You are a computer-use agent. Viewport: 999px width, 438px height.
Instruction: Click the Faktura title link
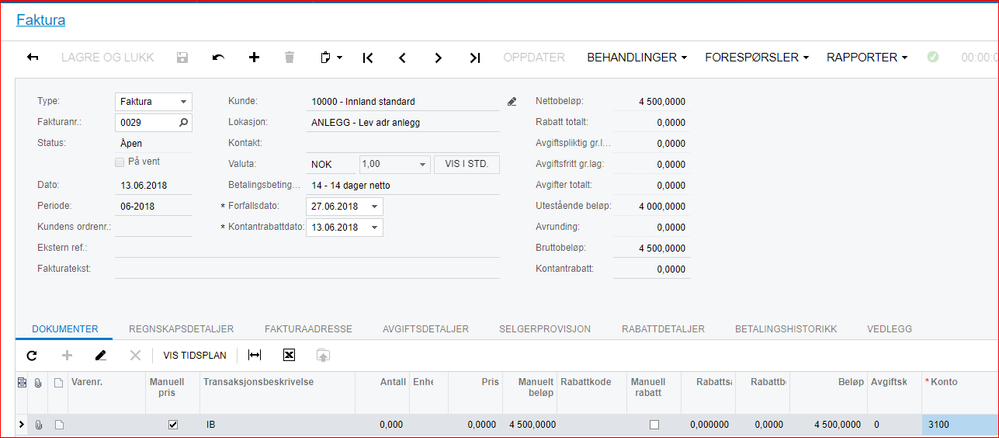click(x=41, y=20)
